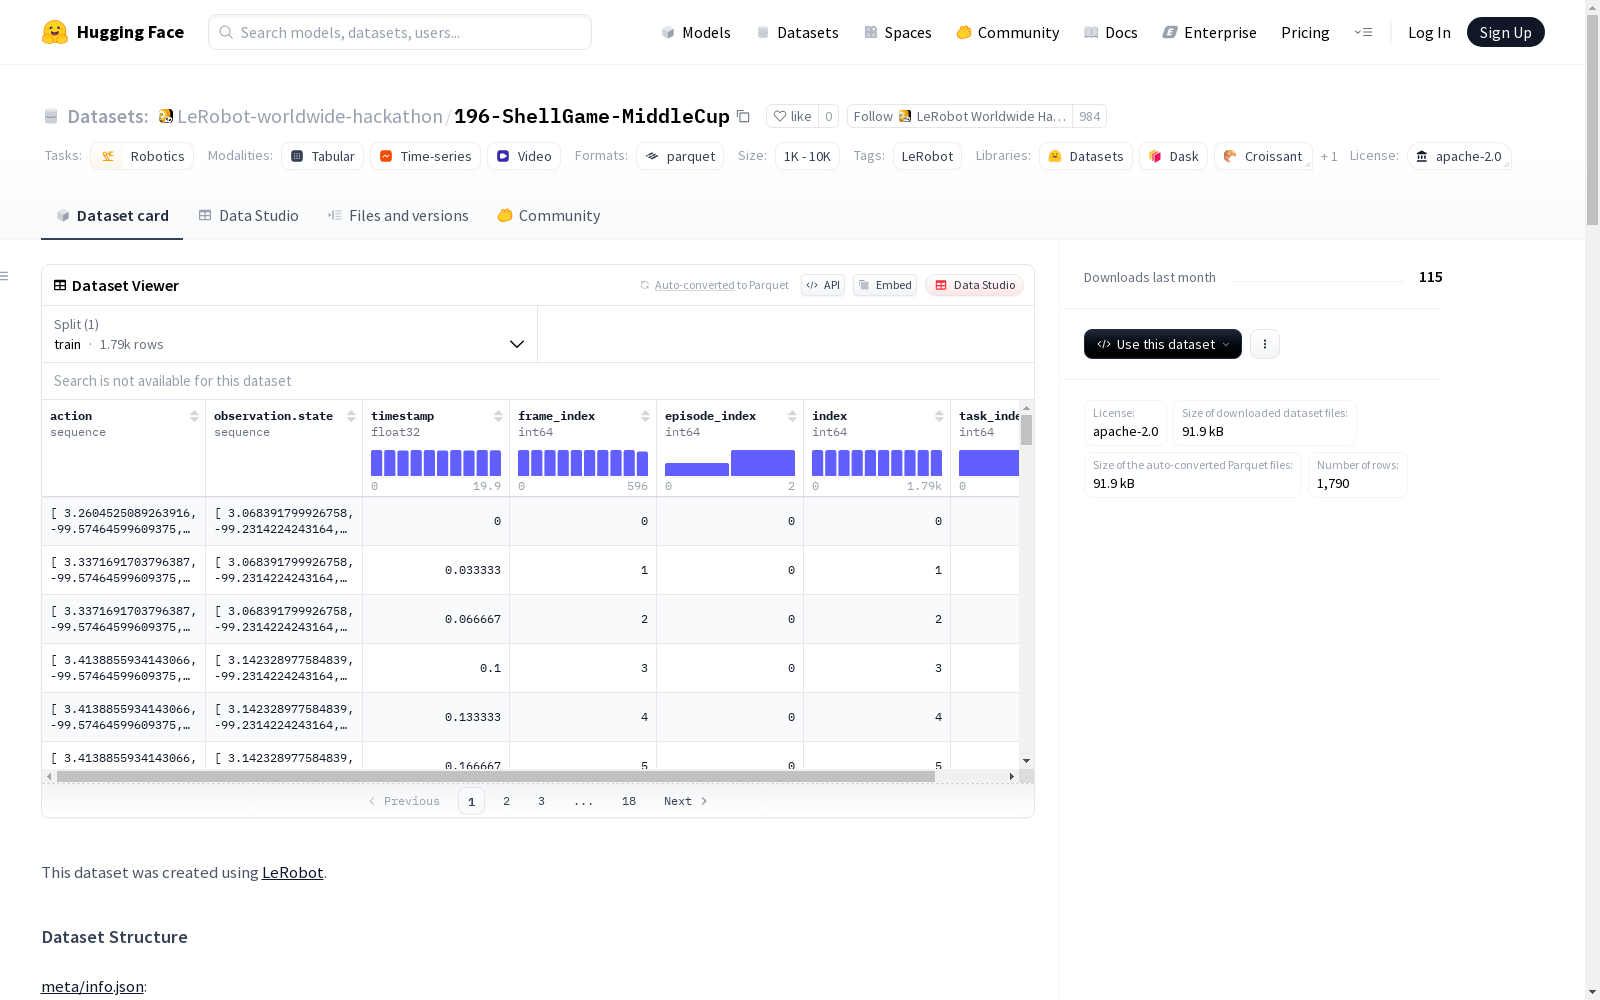Open the three-dot more options button
The height and width of the screenshot is (1000, 1600).
tap(1265, 344)
